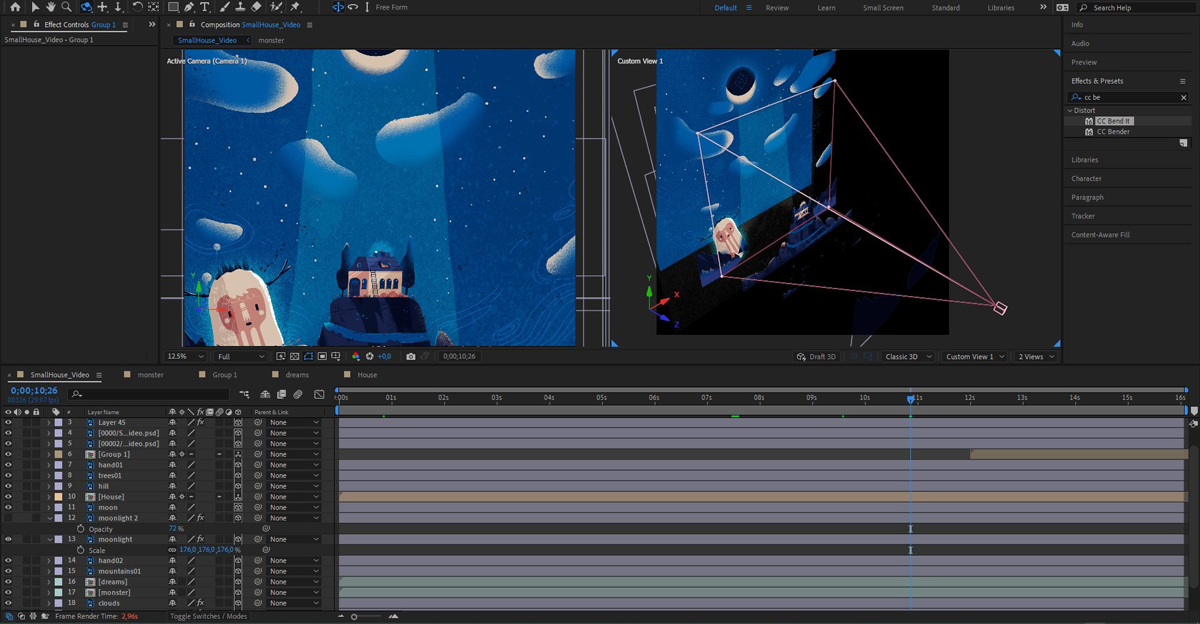The image size is (1200, 624).
Task: Hide the hill layer
Action: click(9, 486)
